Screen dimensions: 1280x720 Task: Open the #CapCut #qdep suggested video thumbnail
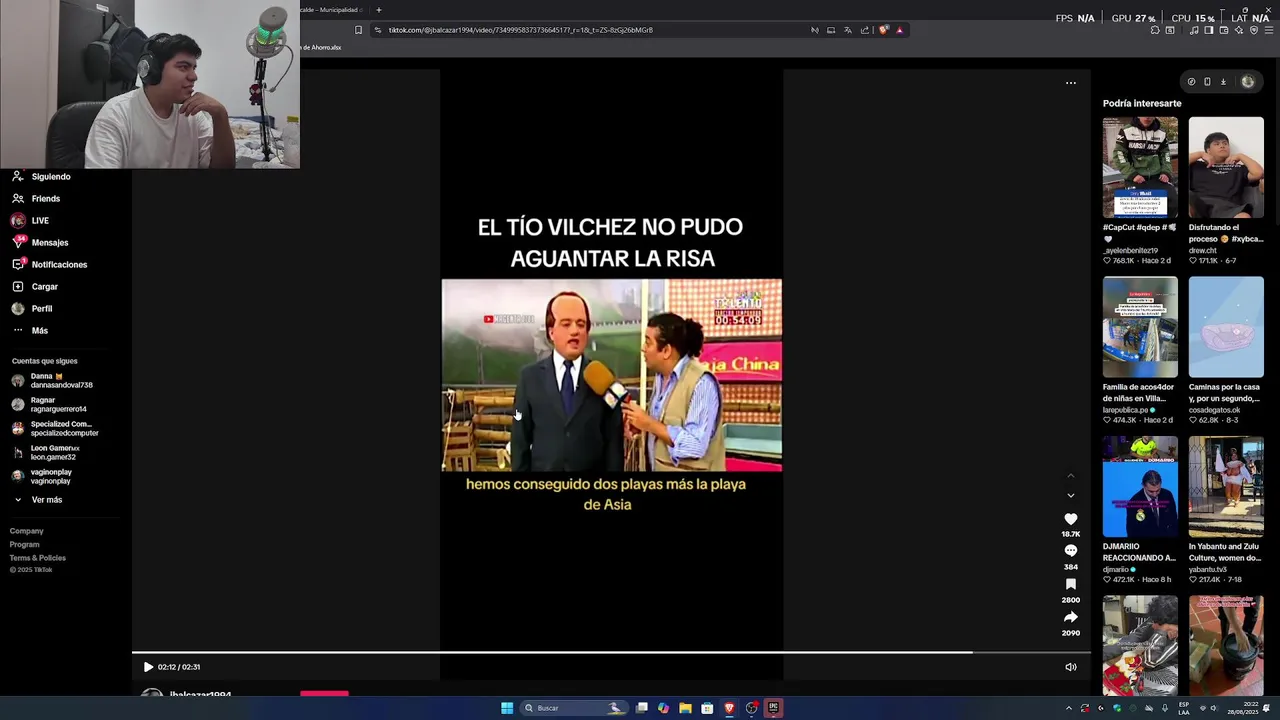[x=1140, y=167]
